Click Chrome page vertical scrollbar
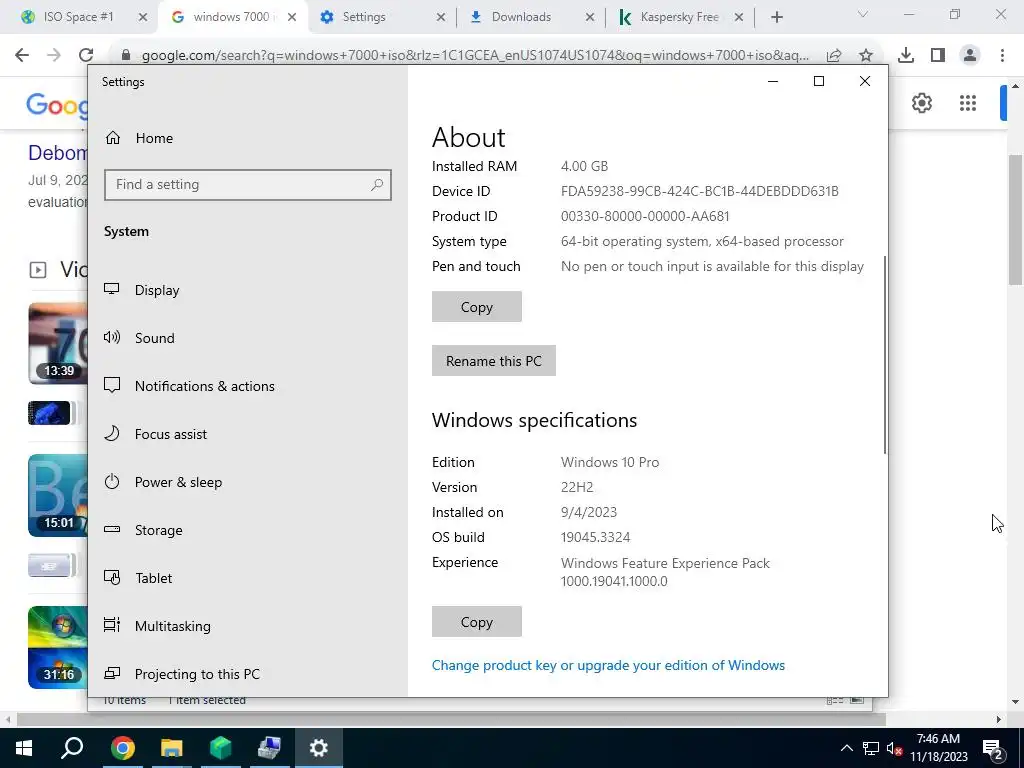 [1016, 219]
